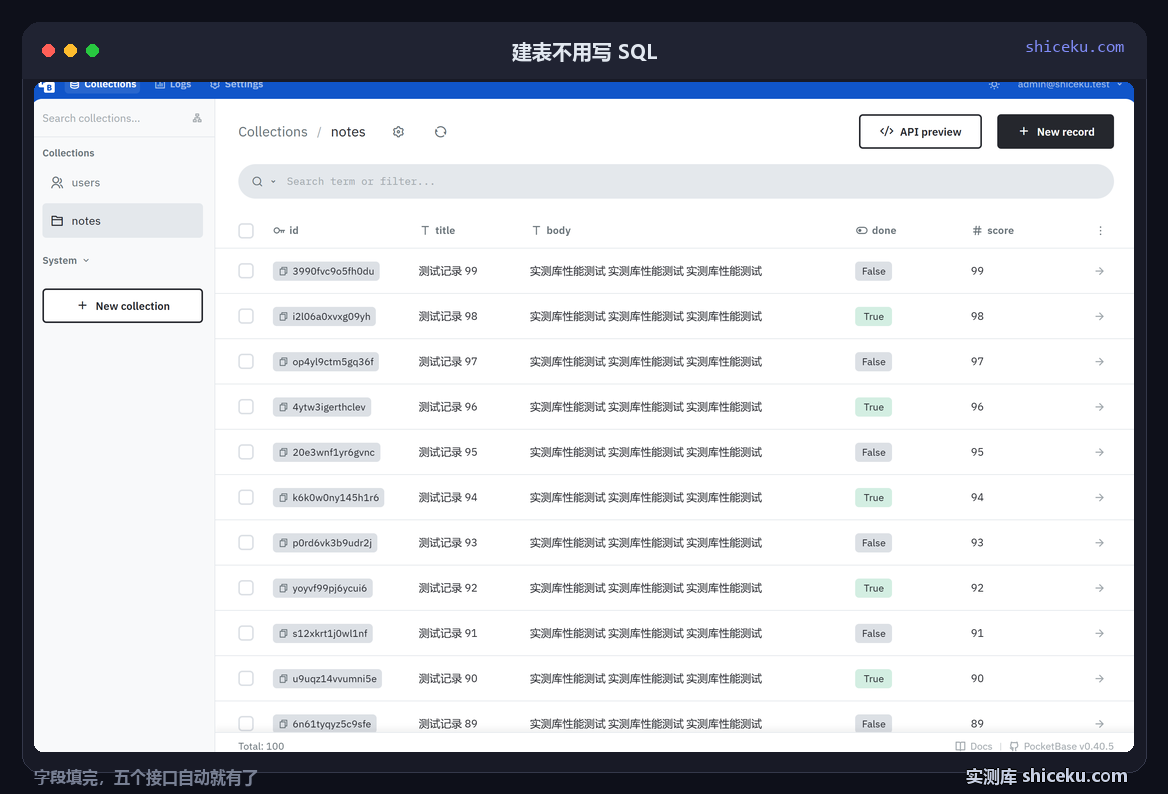Image resolution: width=1168 pixels, height=794 pixels.
Task: Select all records with header checkbox
Action: click(246, 231)
